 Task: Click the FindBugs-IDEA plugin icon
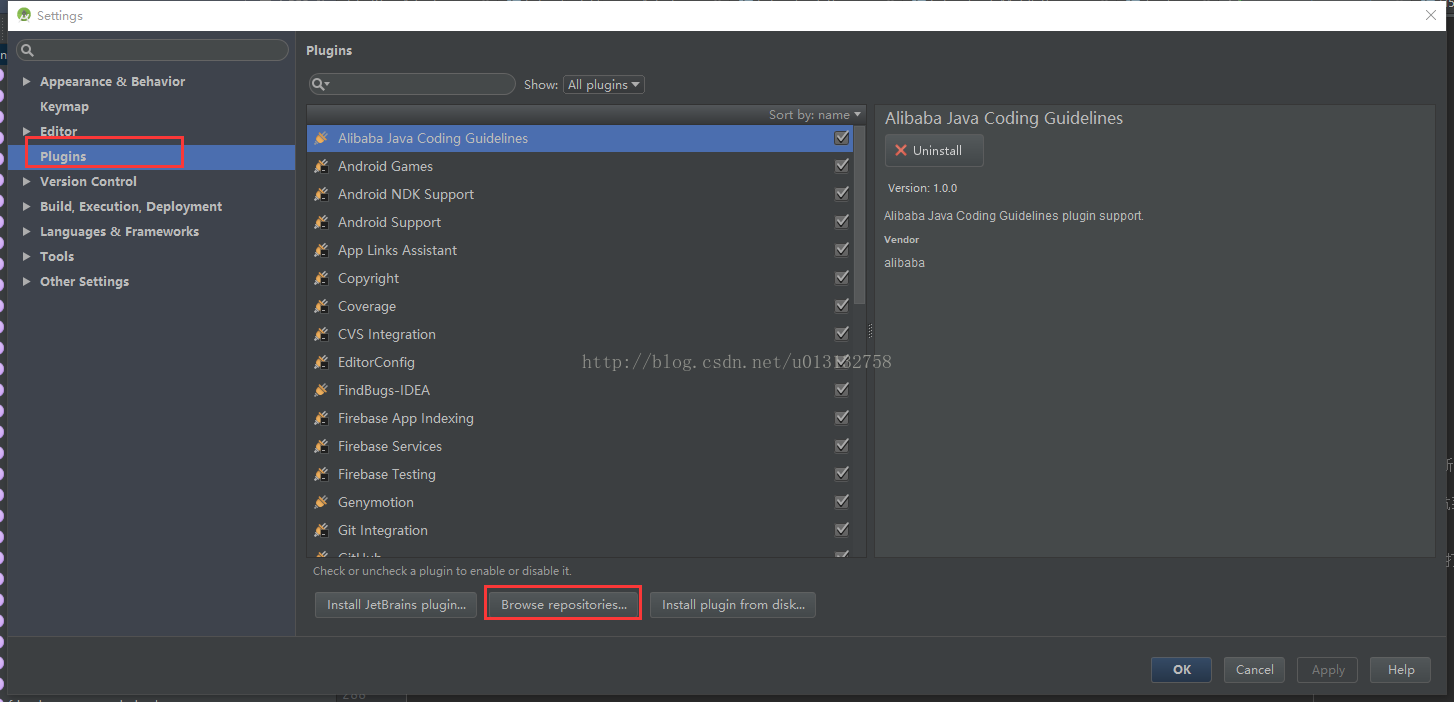pyautogui.click(x=321, y=390)
